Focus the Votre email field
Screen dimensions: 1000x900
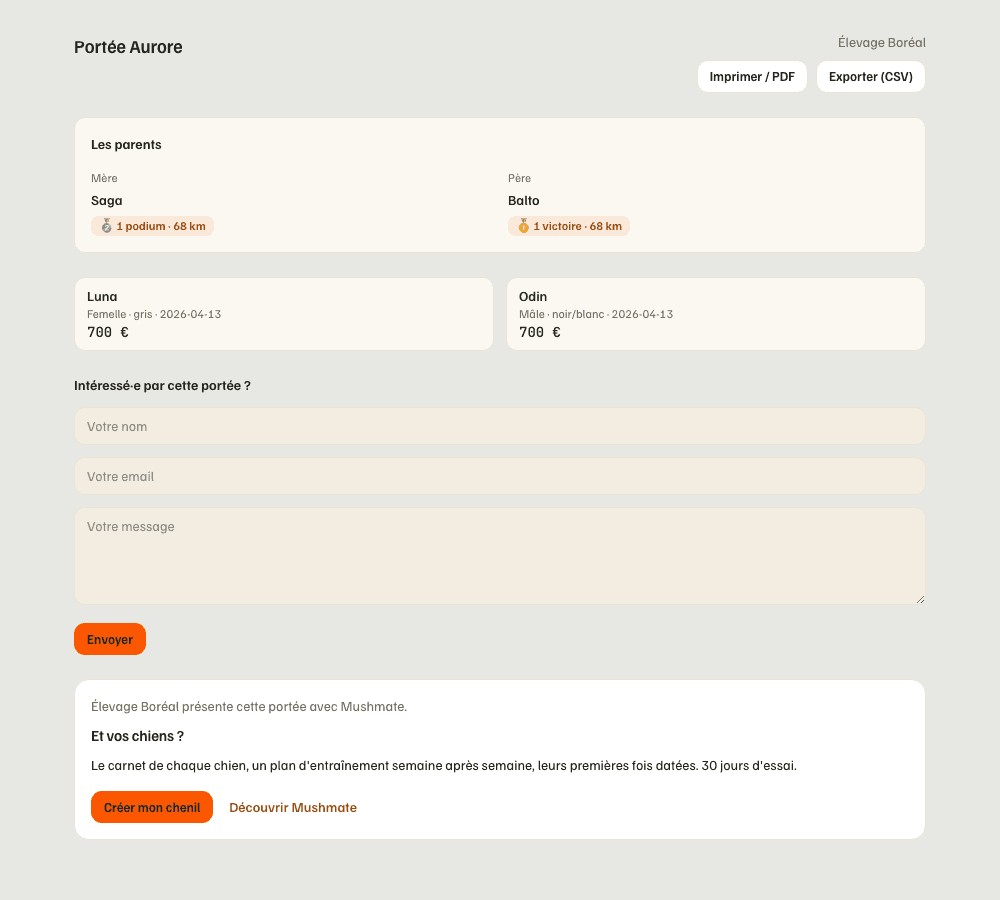[x=499, y=476]
